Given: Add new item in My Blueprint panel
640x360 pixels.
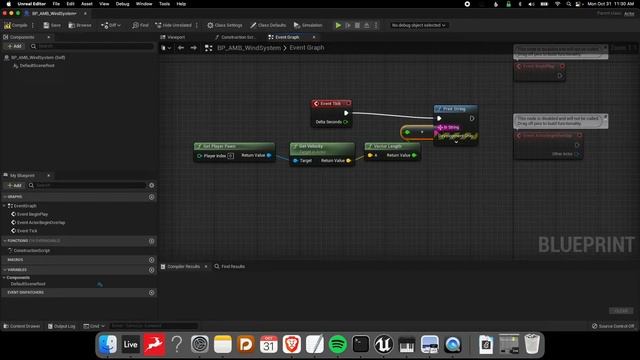Looking at the screenshot, I should pyautogui.click(x=14, y=185).
